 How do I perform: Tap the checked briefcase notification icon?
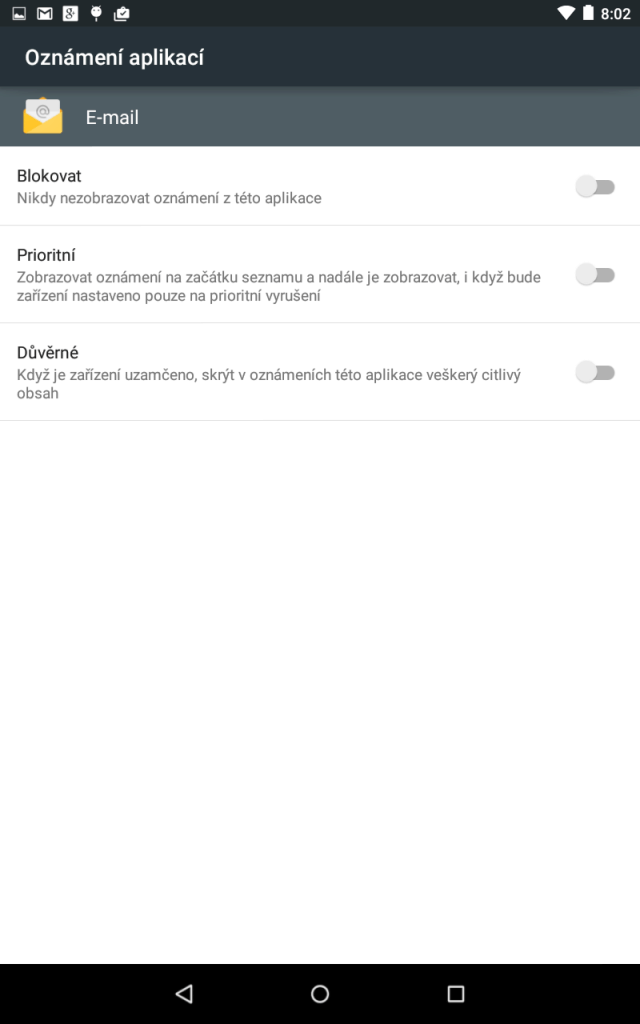[121, 13]
